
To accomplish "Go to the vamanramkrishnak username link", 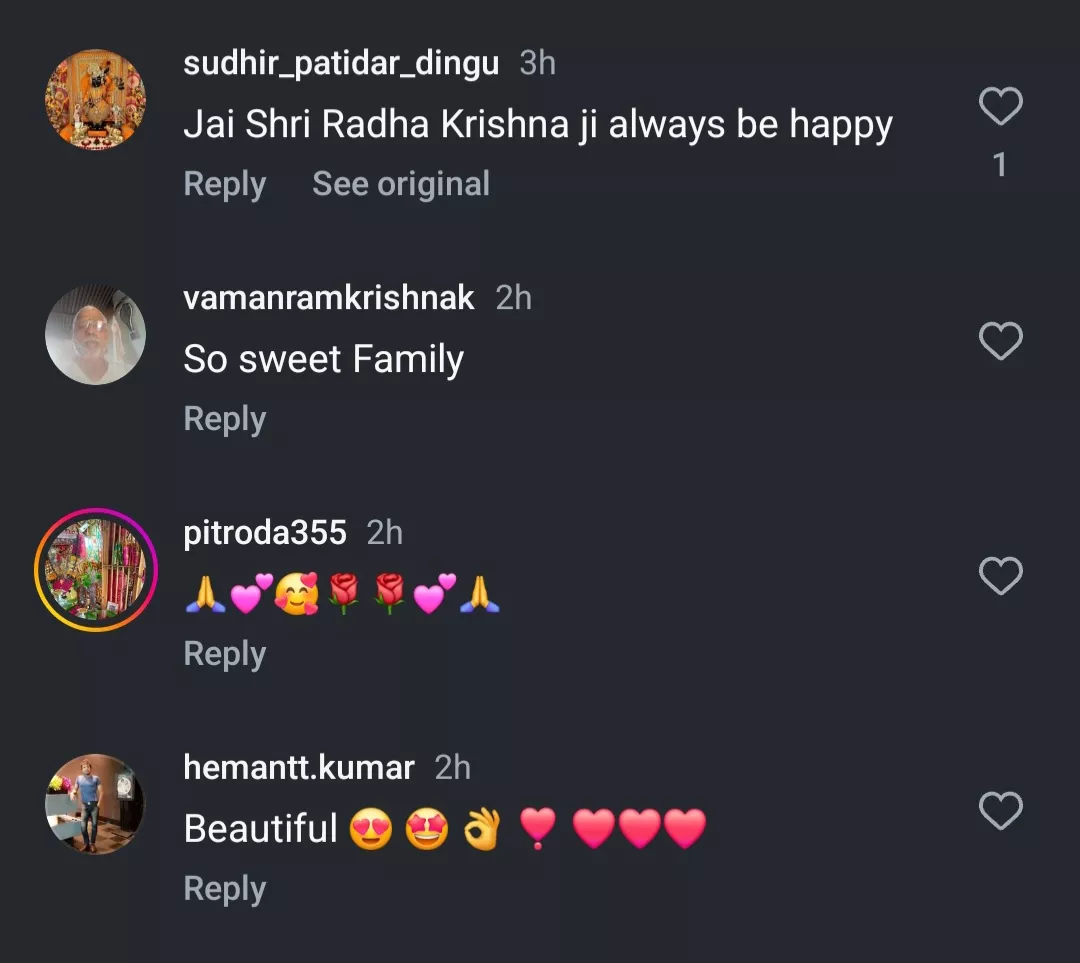I will [x=329, y=298].
